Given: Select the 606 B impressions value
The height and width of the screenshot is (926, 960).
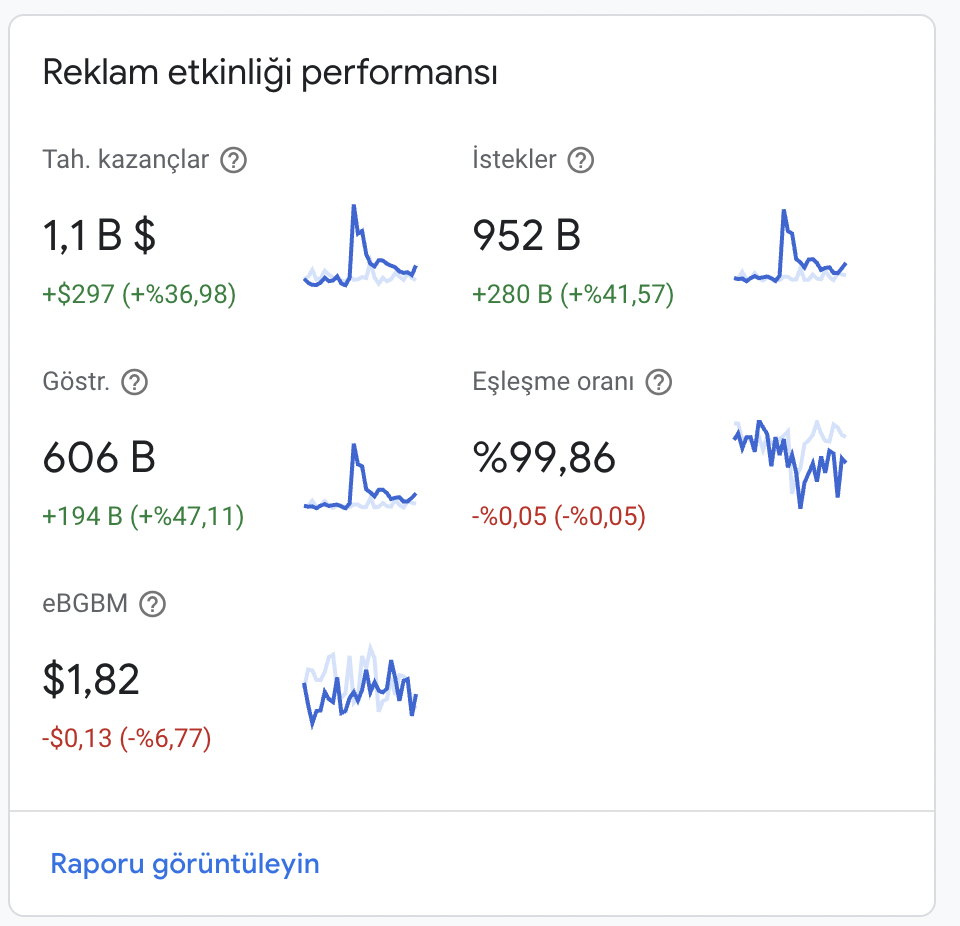Looking at the screenshot, I should (x=99, y=457).
